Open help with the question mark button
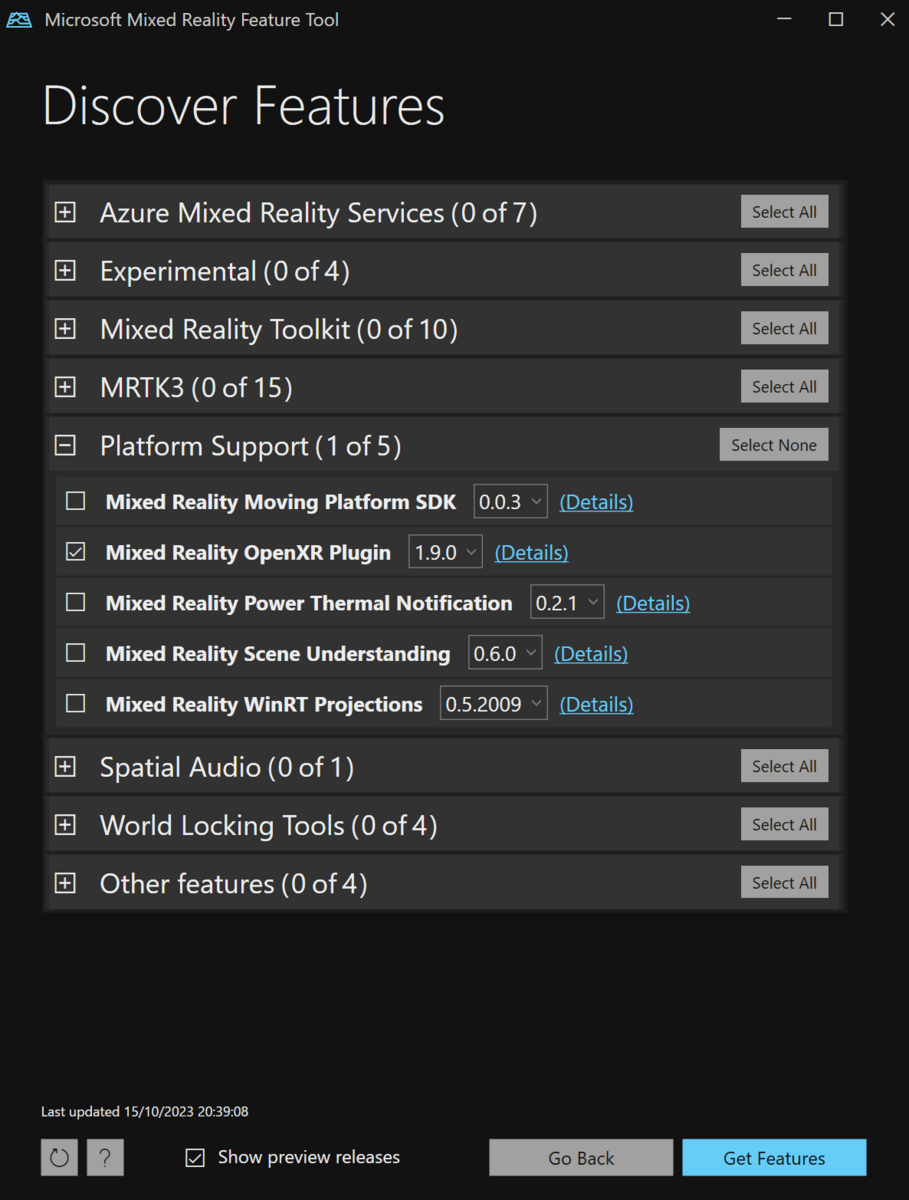909x1200 pixels. 105,1158
